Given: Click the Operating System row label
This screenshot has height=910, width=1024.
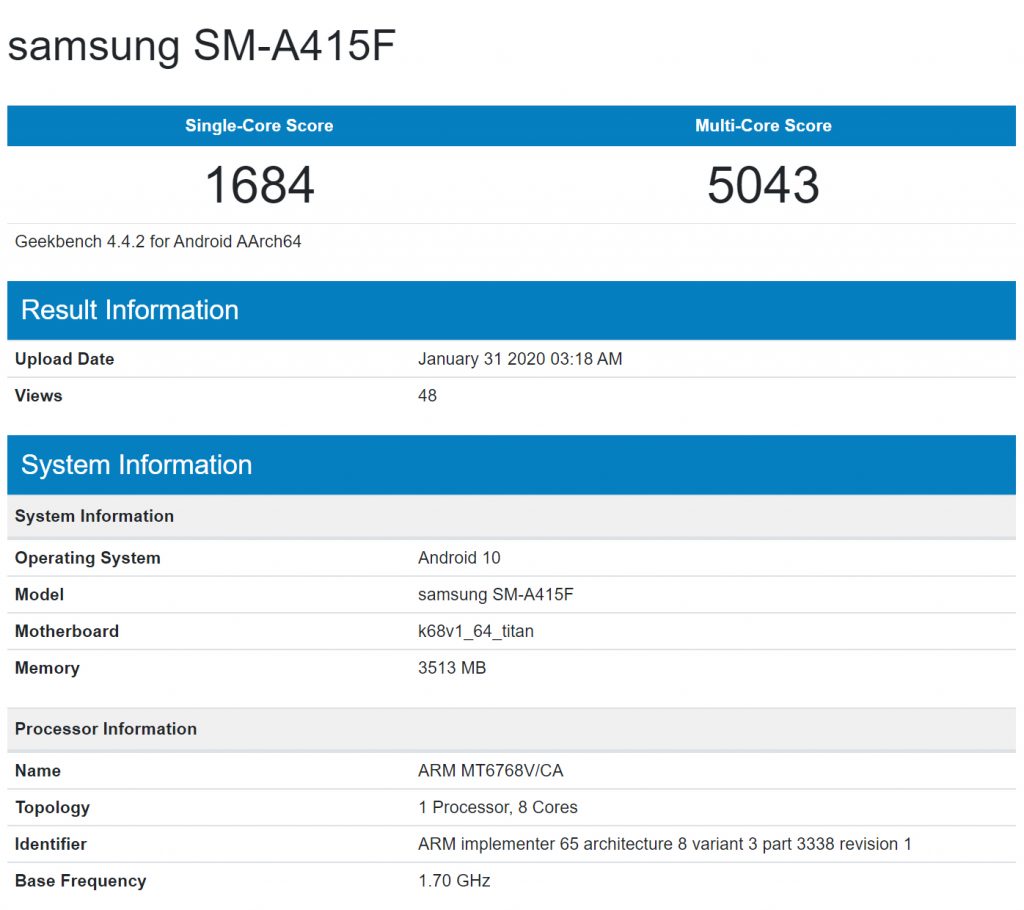Looking at the screenshot, I should point(88,558).
